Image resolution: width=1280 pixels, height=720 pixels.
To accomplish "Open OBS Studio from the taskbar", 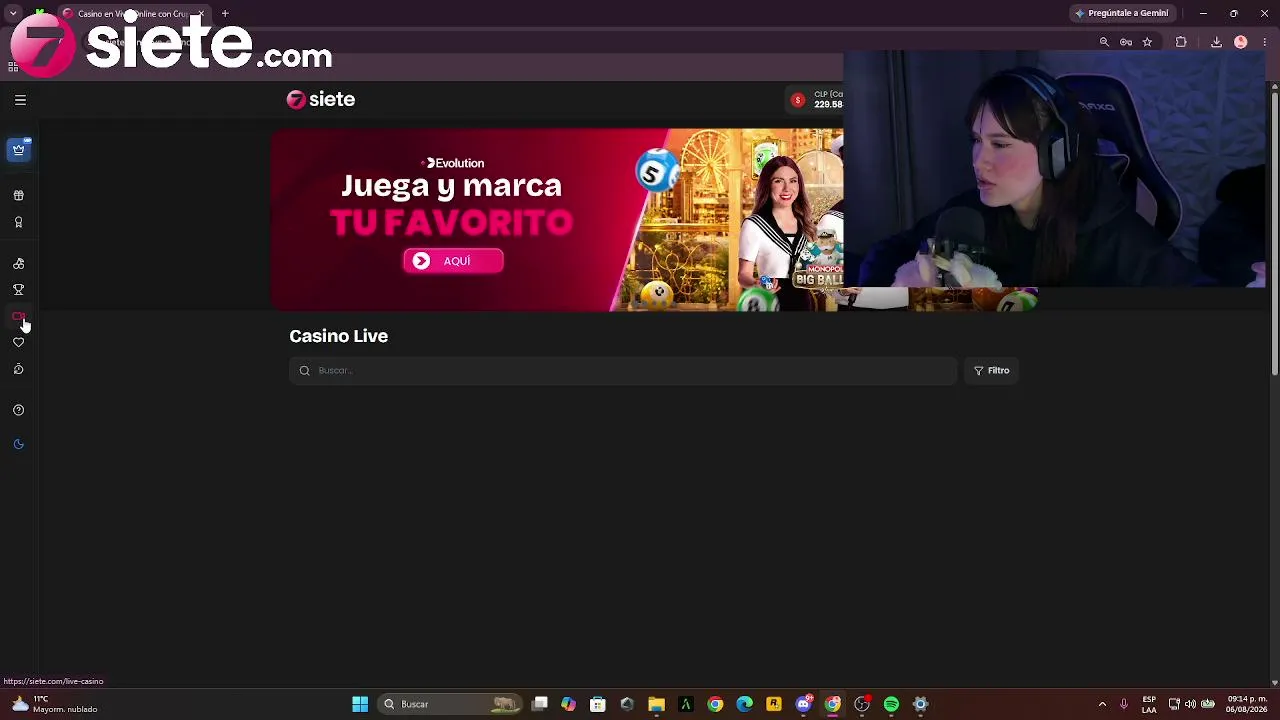I will (862, 704).
